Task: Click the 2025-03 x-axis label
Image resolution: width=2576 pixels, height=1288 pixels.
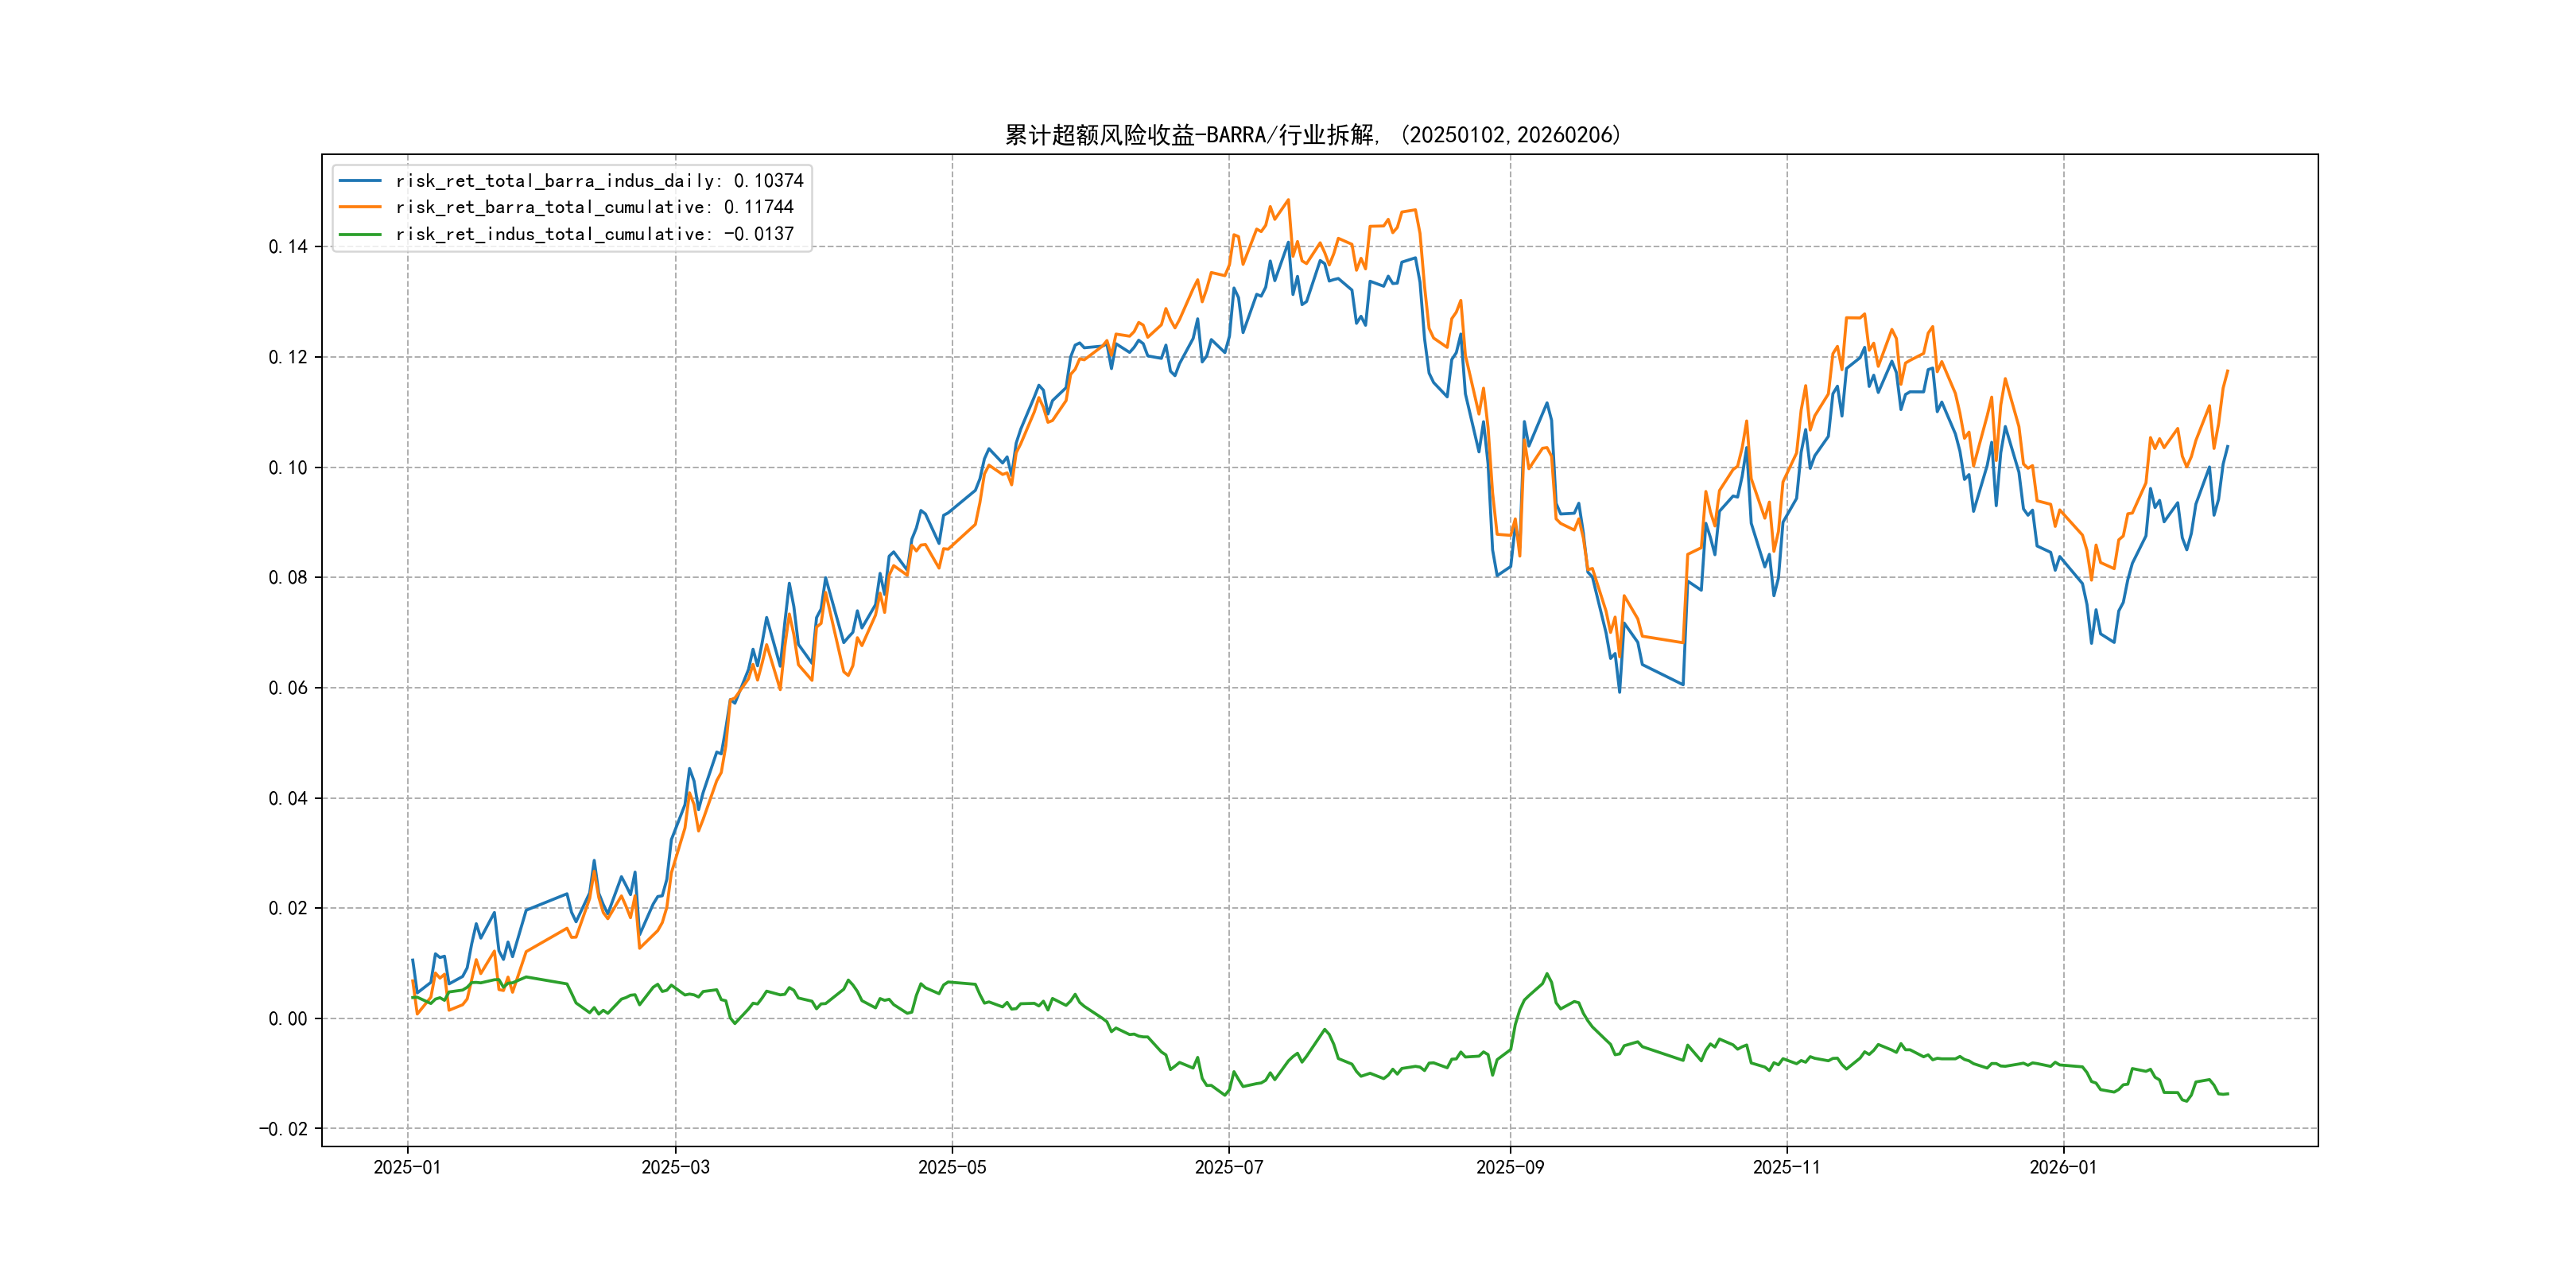Action: 675,1168
